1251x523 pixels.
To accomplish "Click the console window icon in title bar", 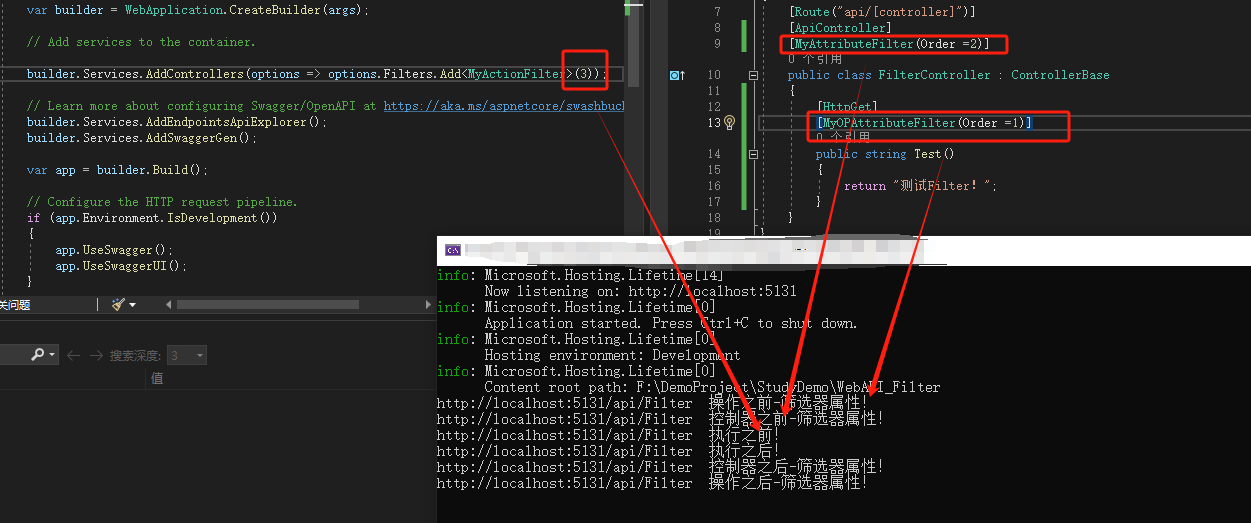I will (452, 250).
